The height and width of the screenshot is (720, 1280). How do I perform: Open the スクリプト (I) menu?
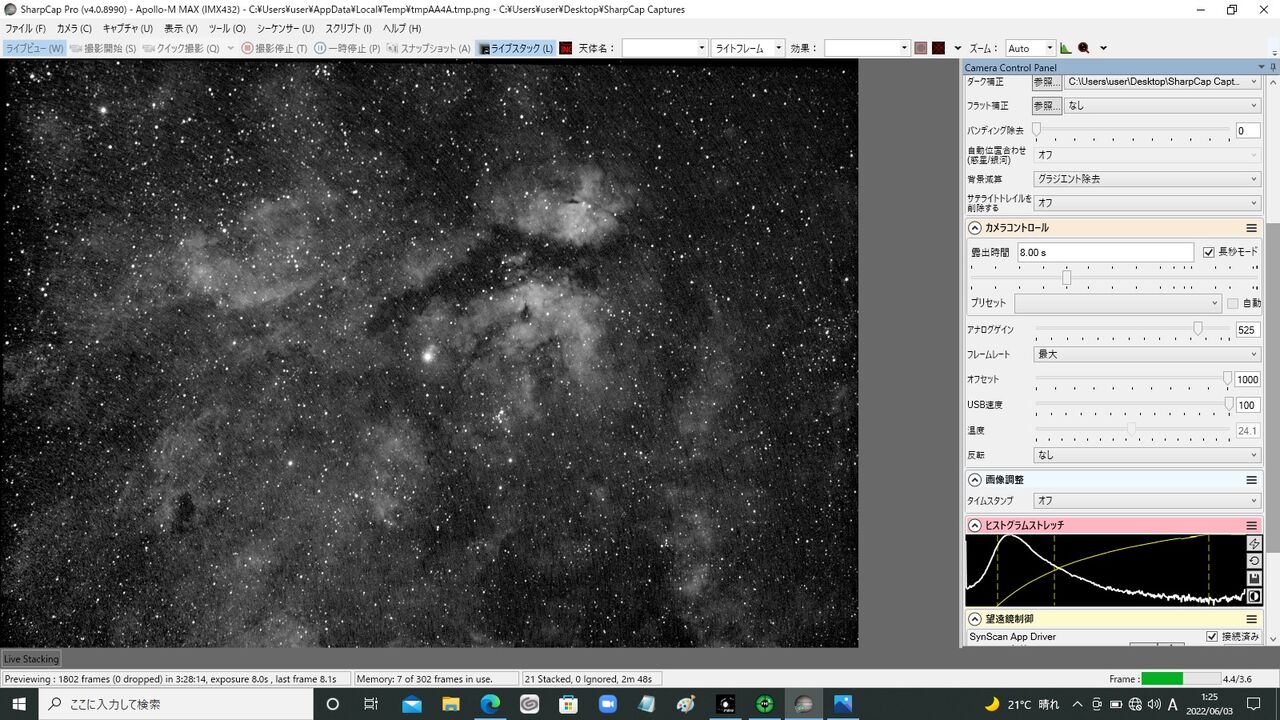pyautogui.click(x=349, y=29)
